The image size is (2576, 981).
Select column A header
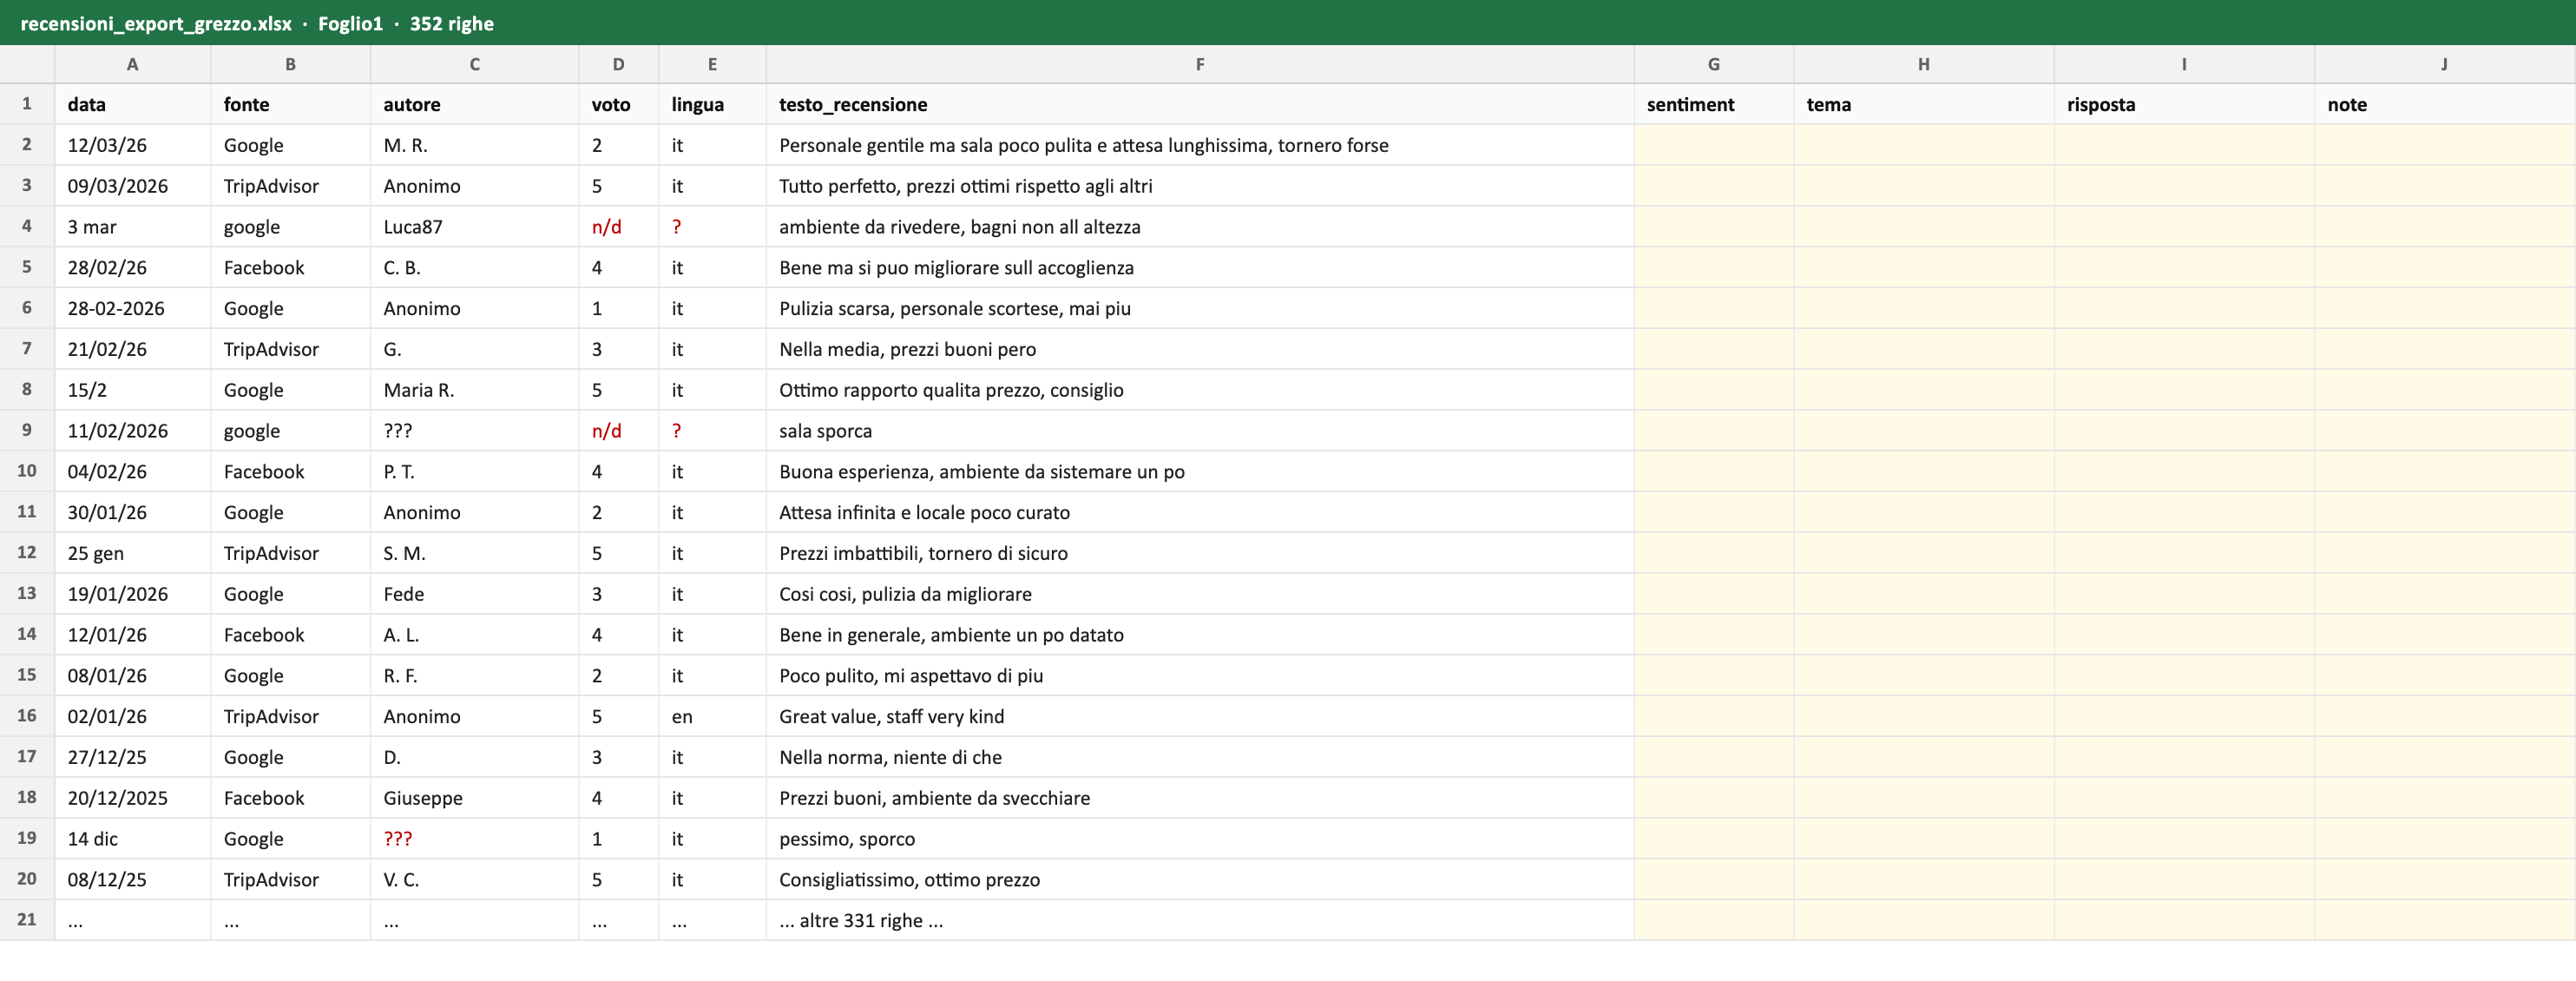click(x=132, y=64)
